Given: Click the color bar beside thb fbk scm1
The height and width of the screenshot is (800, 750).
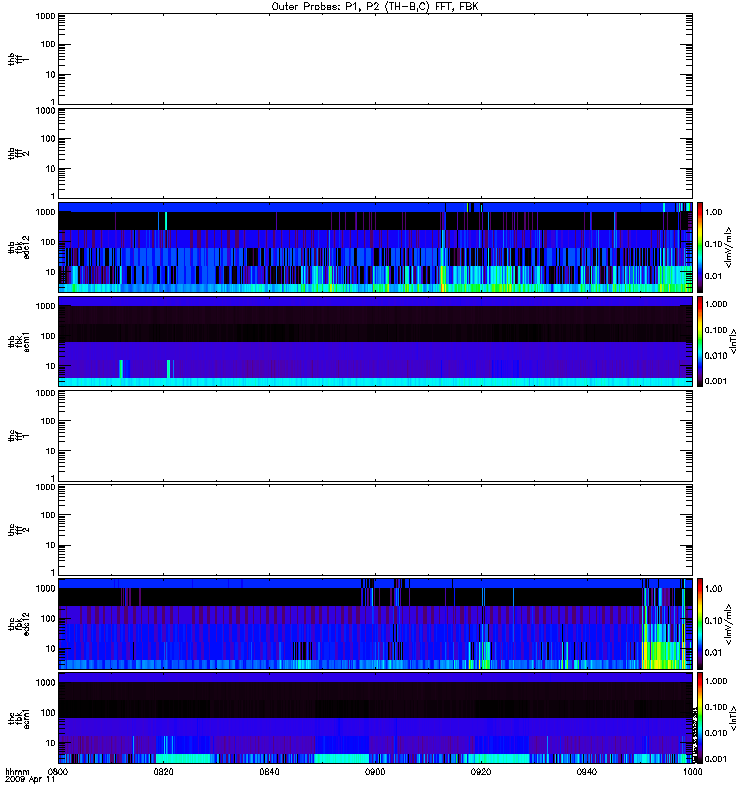Looking at the screenshot, I should tap(700, 341).
